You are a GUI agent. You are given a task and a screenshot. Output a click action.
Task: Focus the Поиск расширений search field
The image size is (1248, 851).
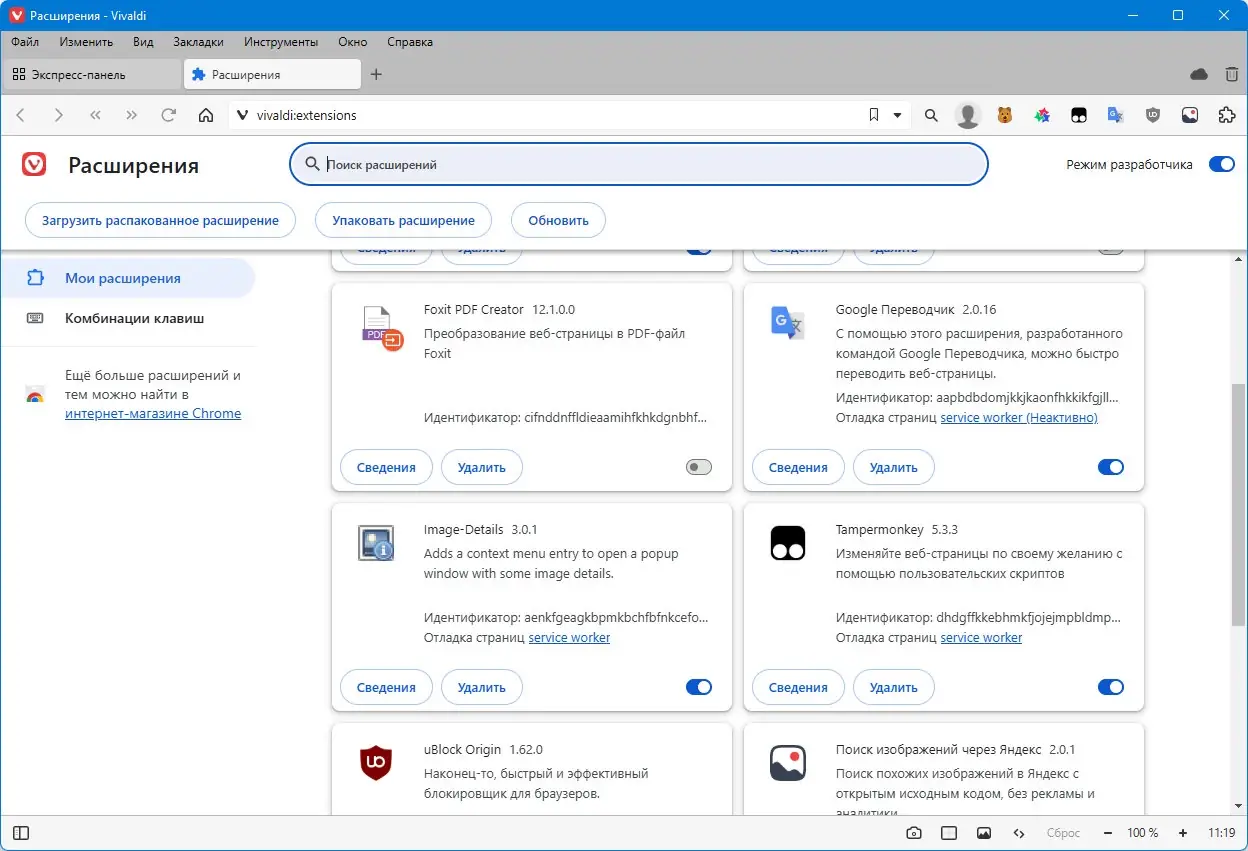[x=638, y=164]
